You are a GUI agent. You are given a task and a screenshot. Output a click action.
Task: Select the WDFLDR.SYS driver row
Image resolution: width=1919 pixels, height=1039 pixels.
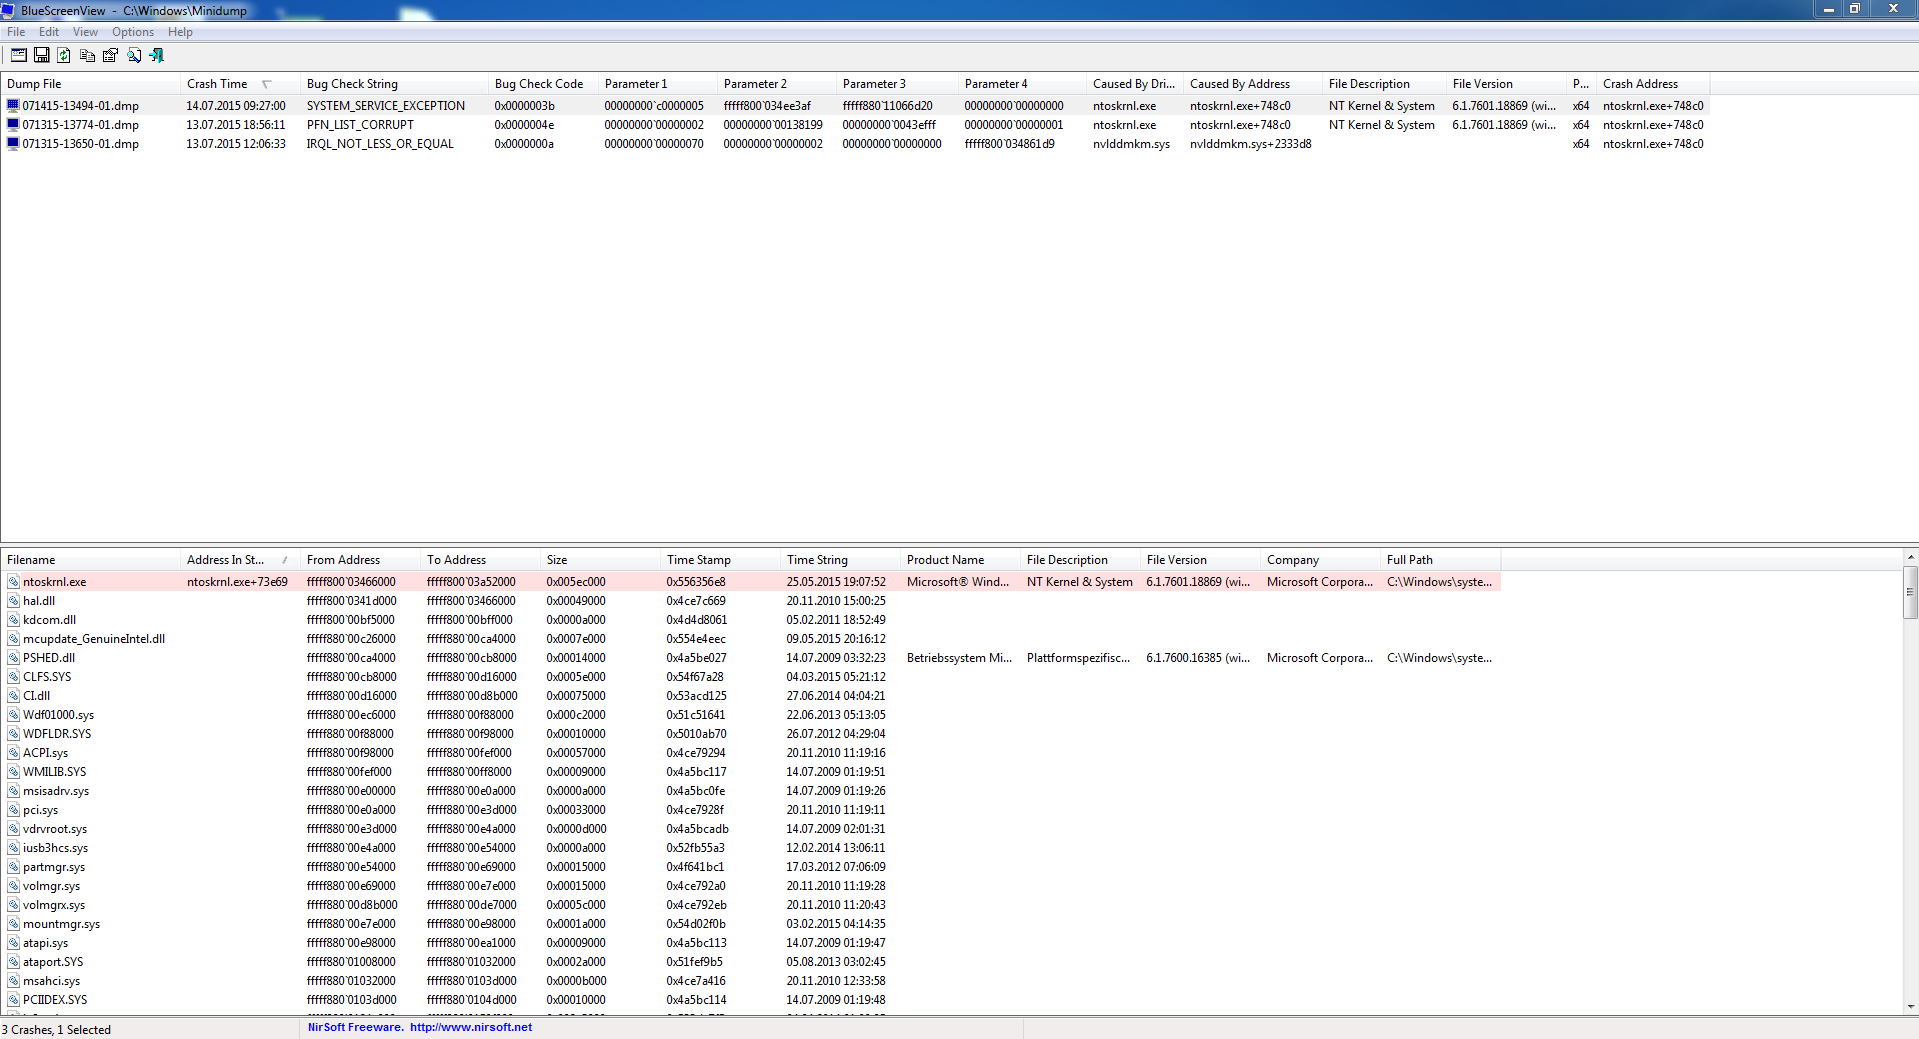[x=750, y=733]
